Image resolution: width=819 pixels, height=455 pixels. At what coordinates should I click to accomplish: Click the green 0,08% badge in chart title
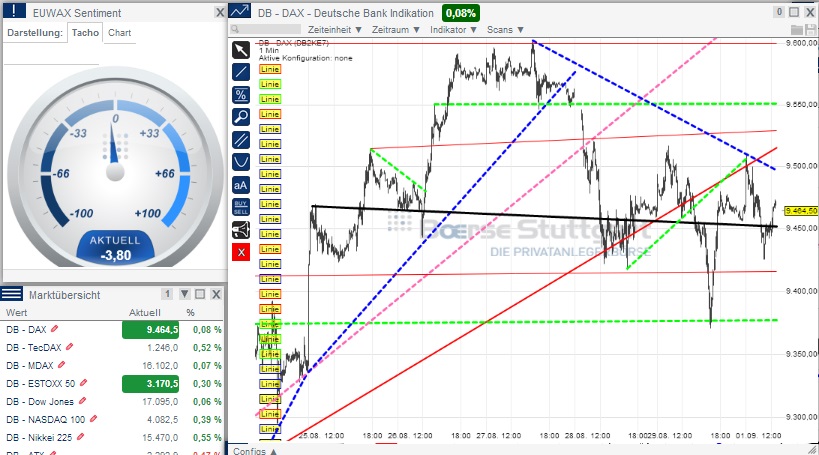[x=461, y=13]
